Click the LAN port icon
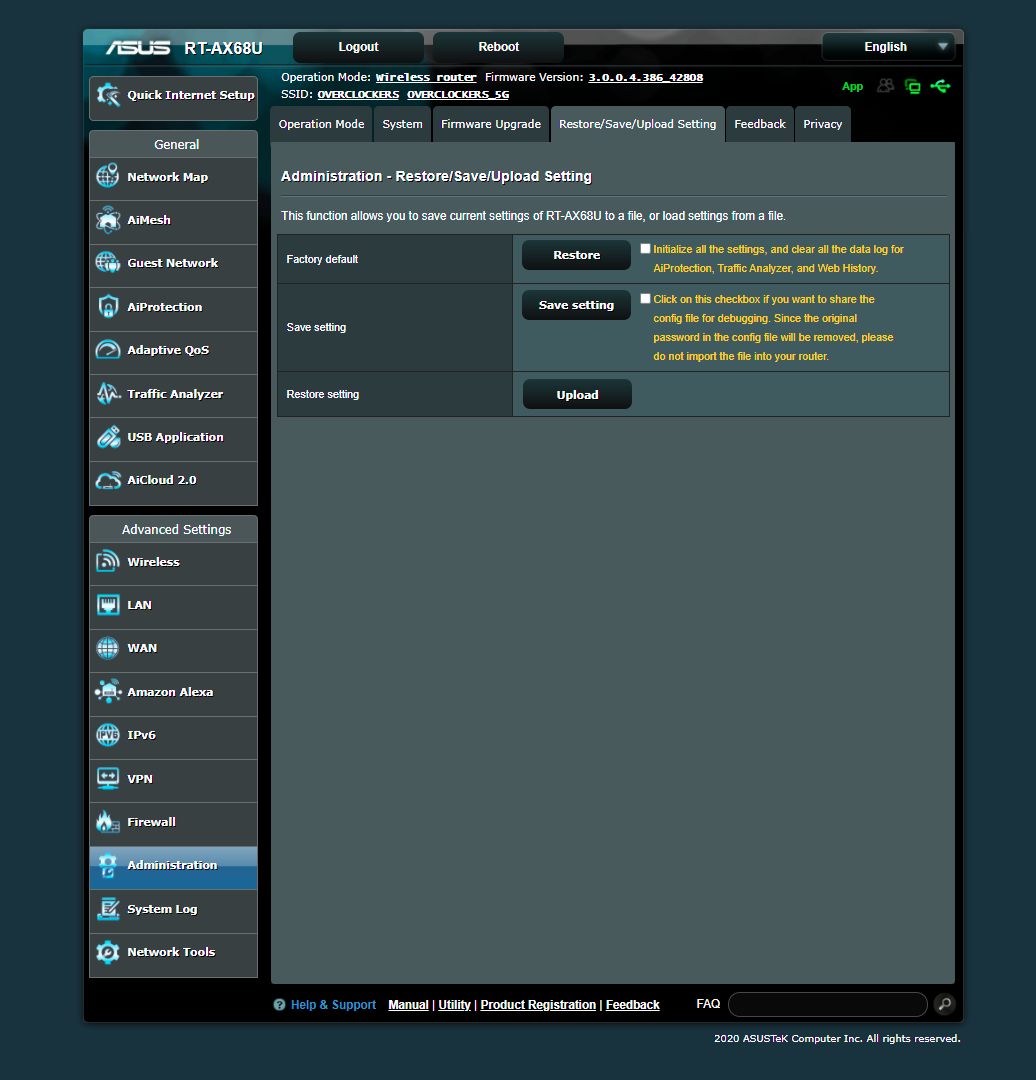 coord(108,605)
